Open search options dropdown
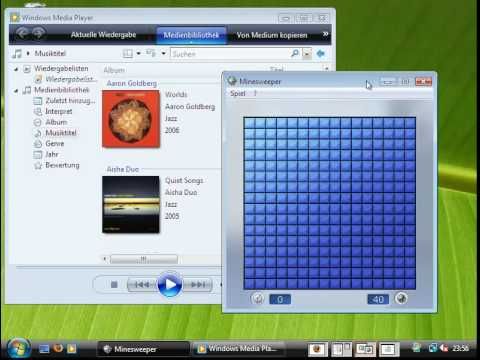Viewport: 480px width, 360px height. [x=307, y=54]
